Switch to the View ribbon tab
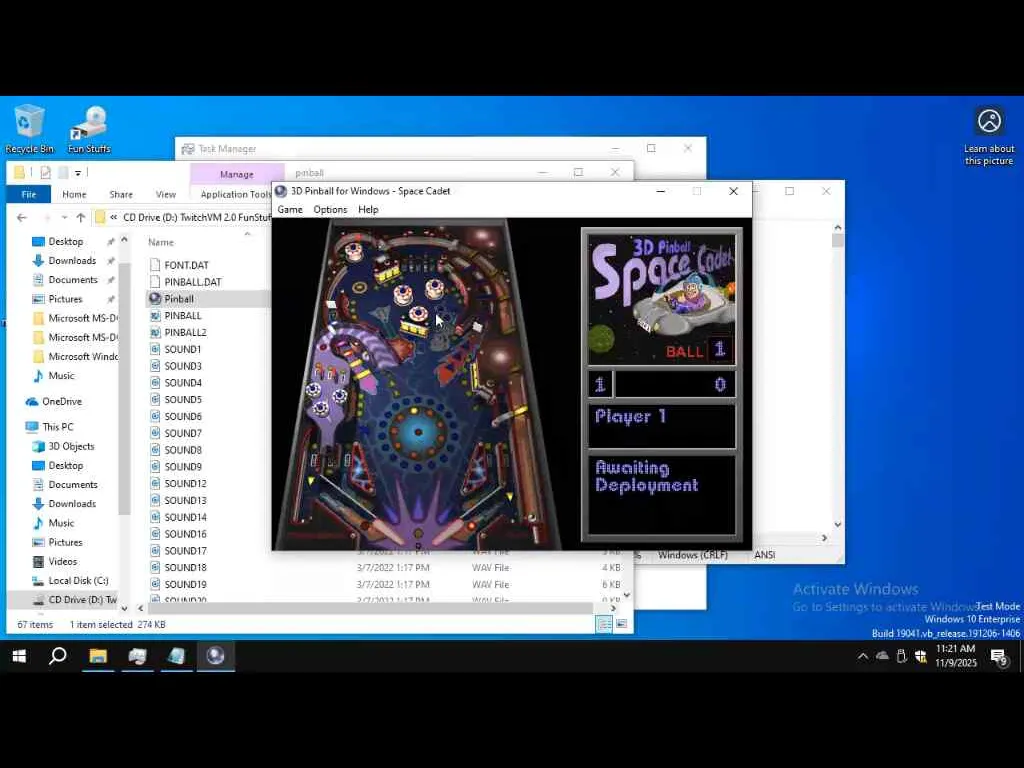The image size is (1024, 768). [x=165, y=195]
